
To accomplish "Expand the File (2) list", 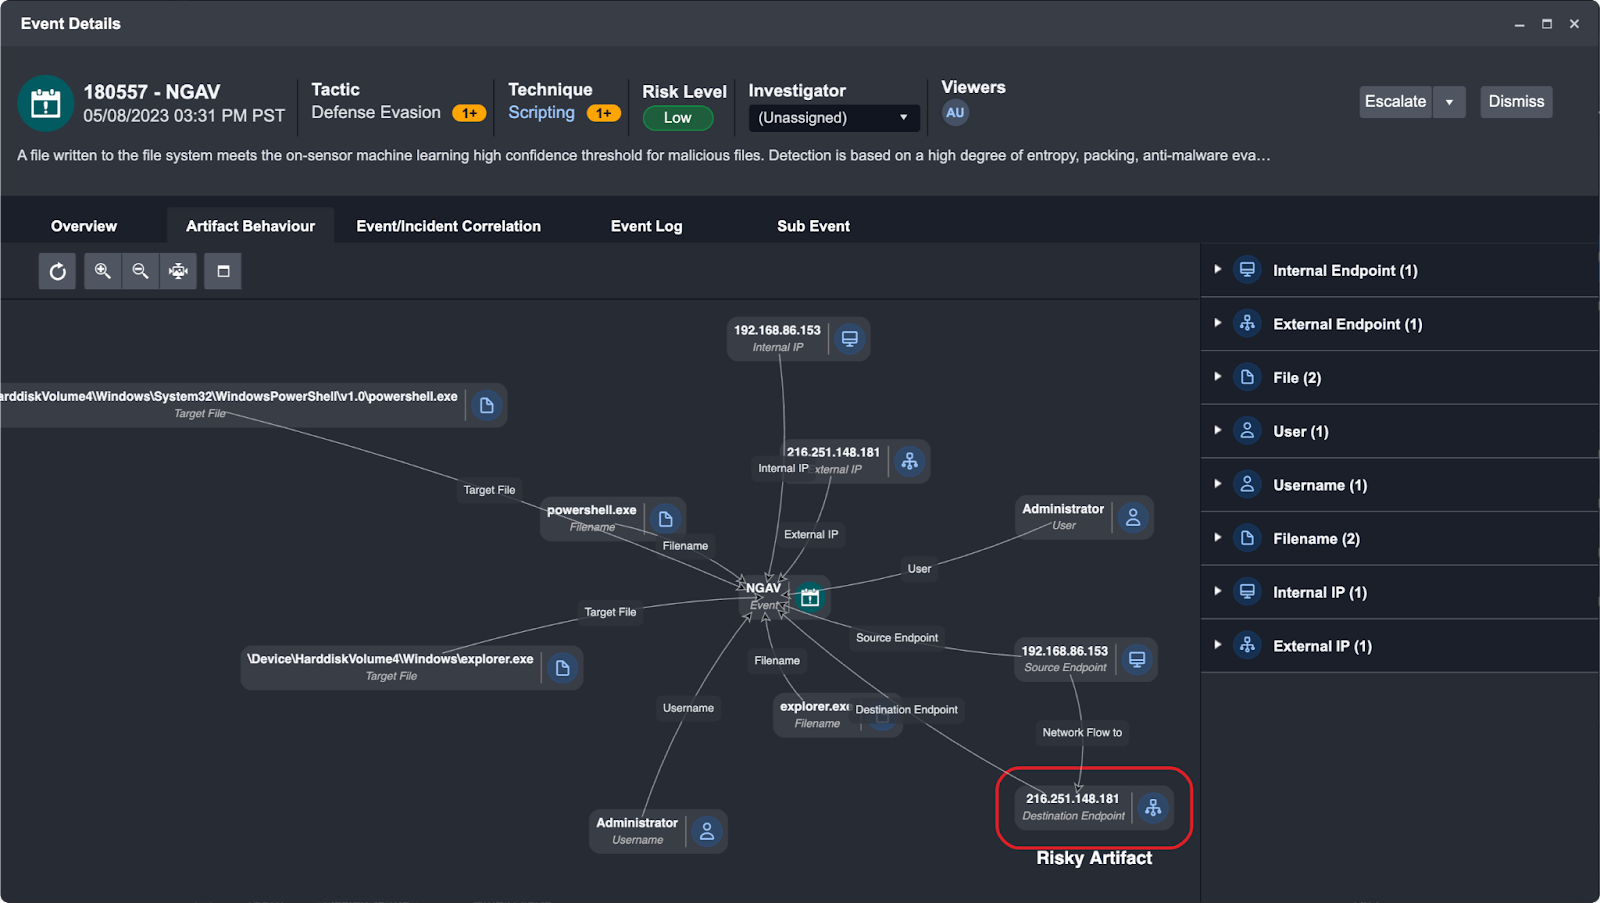I will (x=1217, y=377).
